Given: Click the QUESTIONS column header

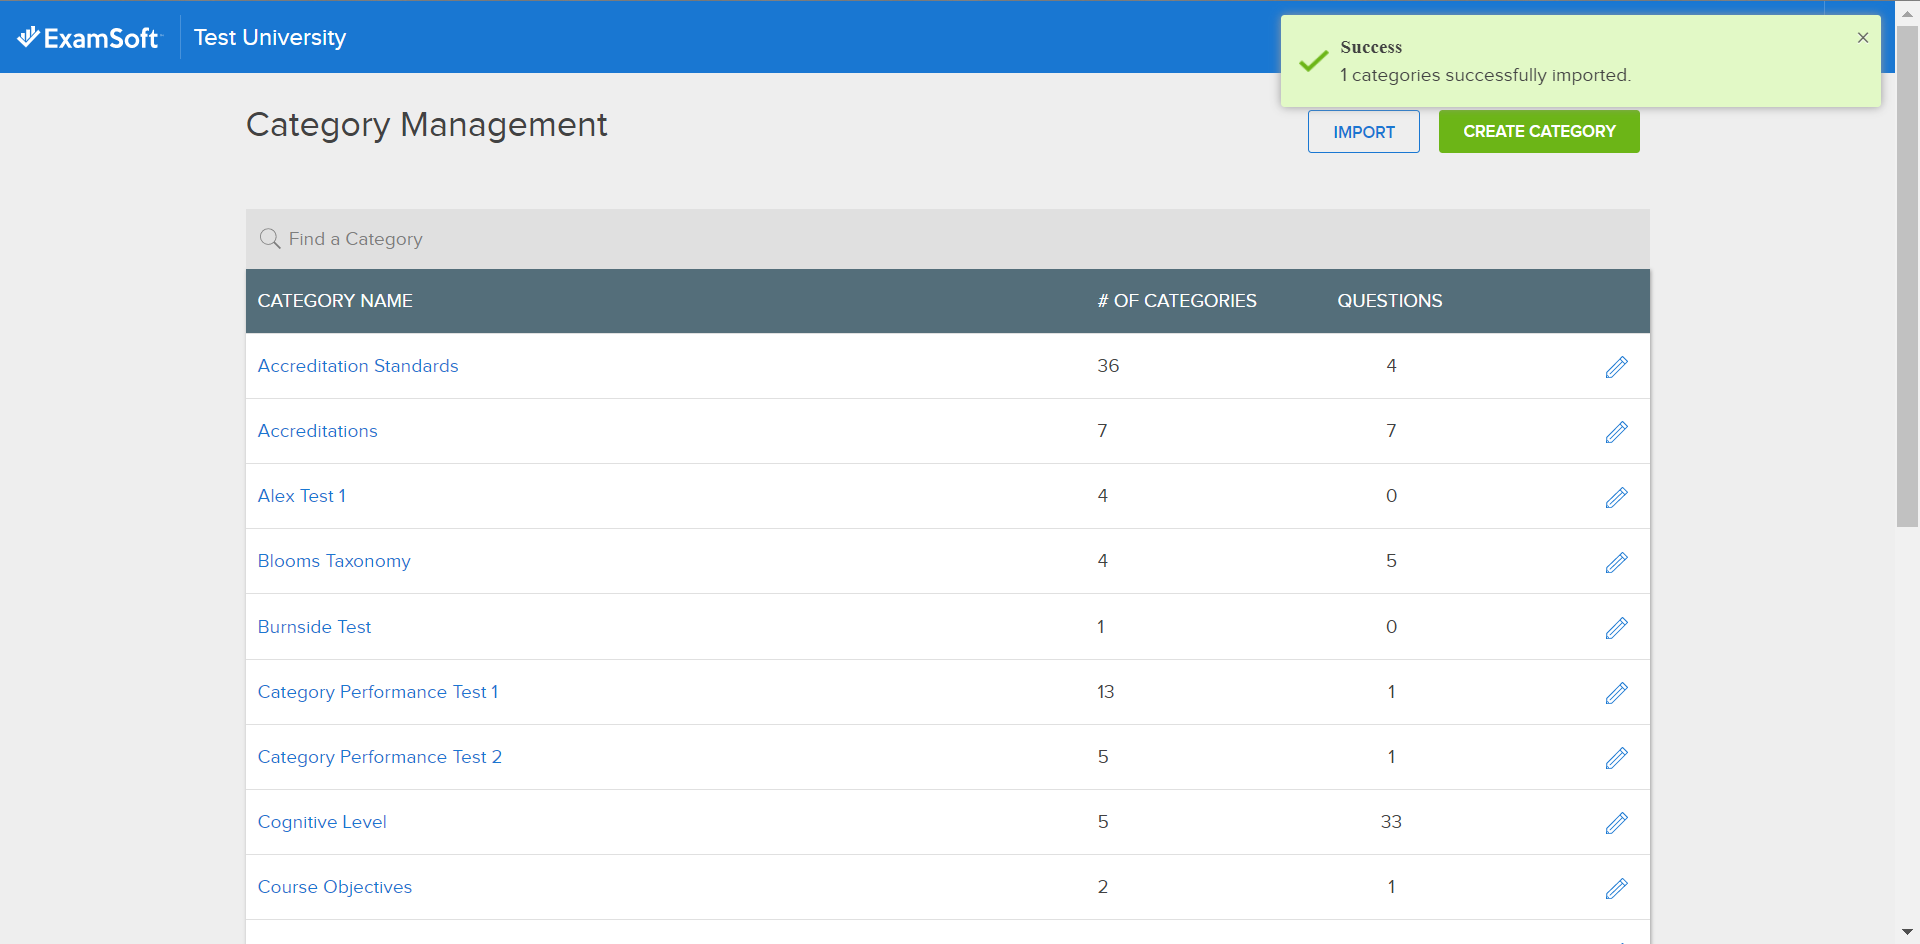Looking at the screenshot, I should (1390, 301).
